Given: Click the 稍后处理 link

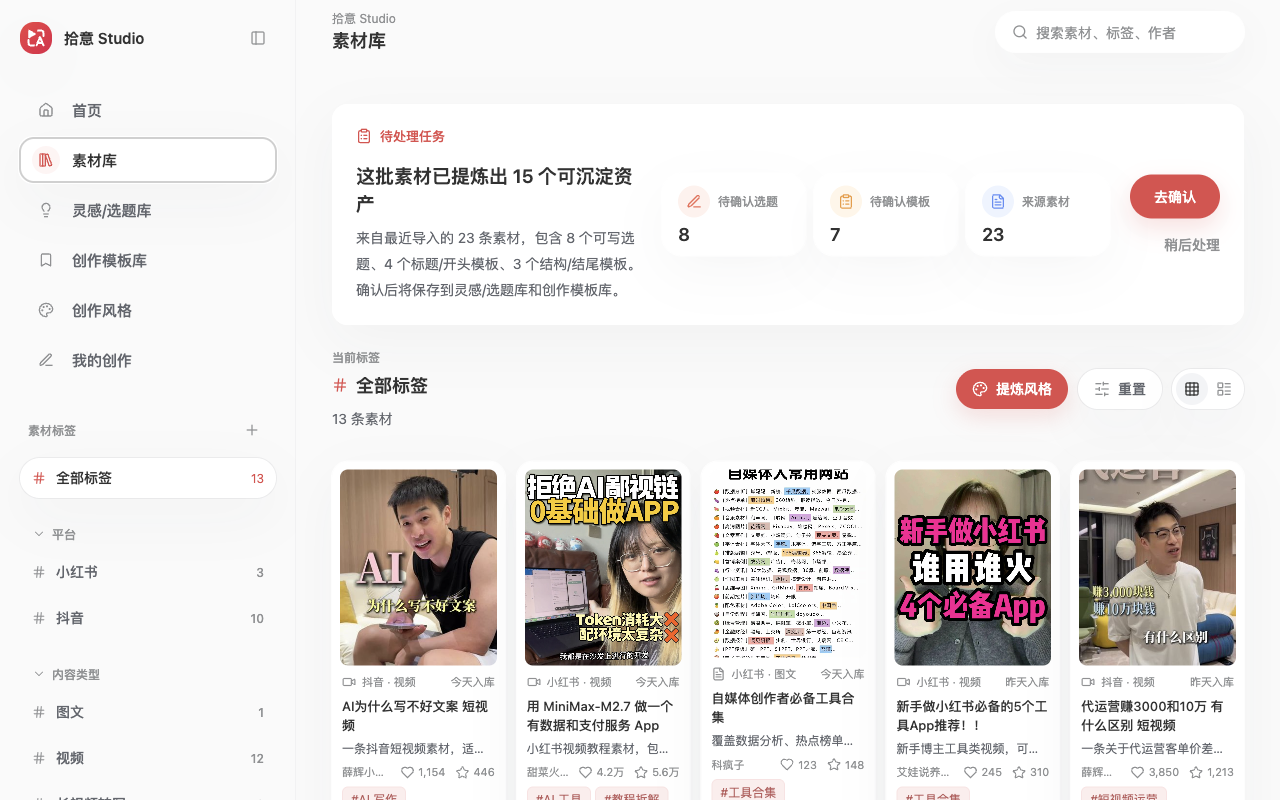Looking at the screenshot, I should tap(1192, 245).
